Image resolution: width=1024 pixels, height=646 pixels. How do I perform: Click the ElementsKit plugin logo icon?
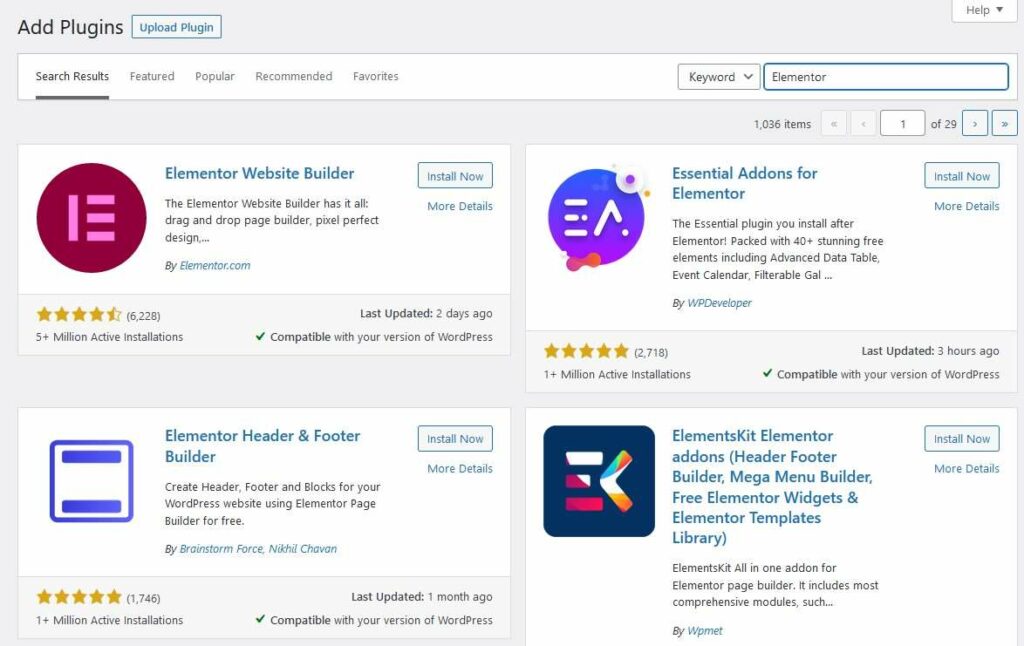coord(599,481)
